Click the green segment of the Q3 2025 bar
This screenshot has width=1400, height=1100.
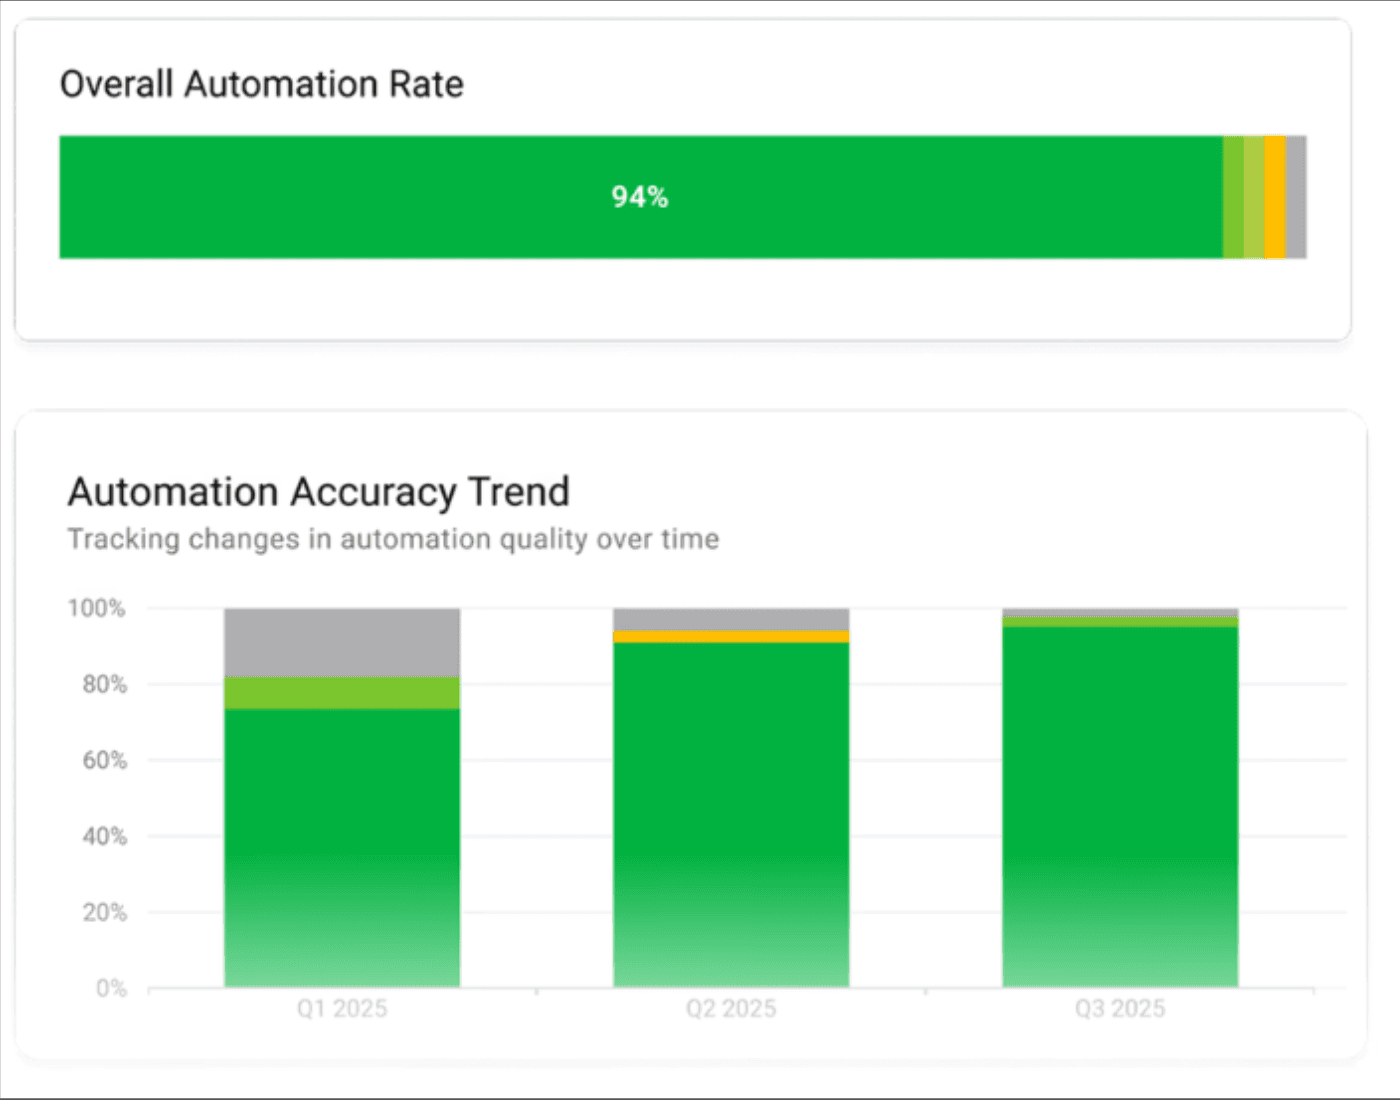[1119, 800]
